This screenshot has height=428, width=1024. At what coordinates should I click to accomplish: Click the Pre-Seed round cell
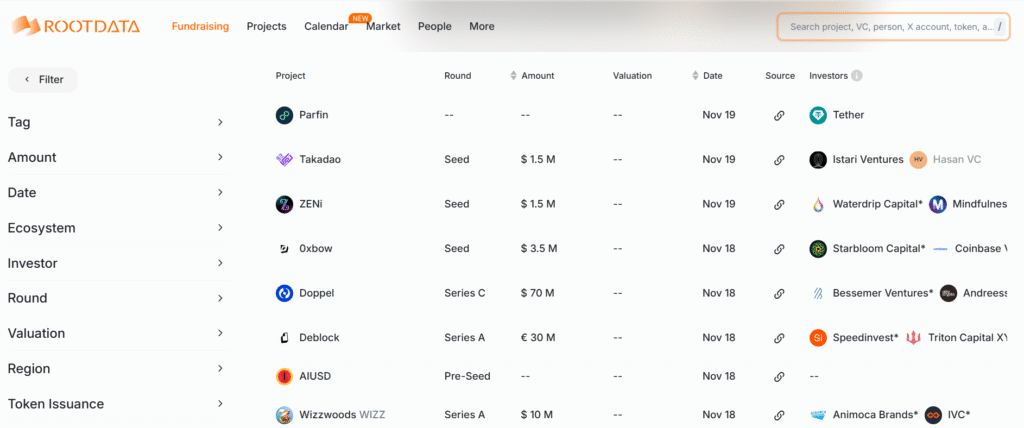pos(468,376)
